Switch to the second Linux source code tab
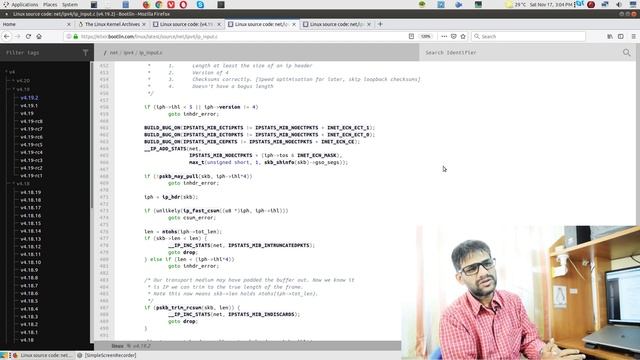640x360 pixels. [x=262, y=24]
